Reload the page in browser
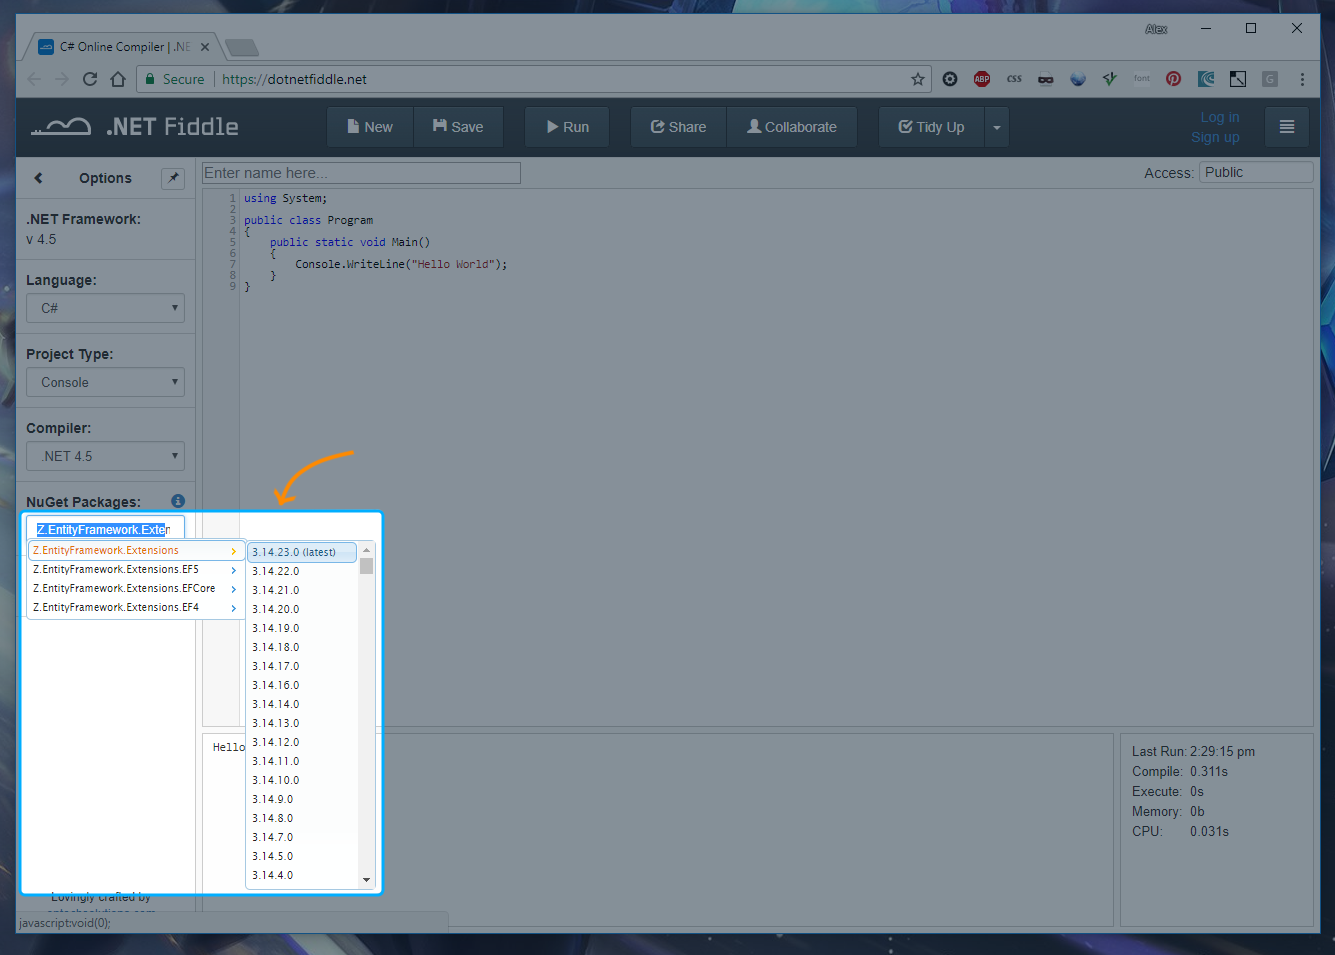 coord(90,79)
